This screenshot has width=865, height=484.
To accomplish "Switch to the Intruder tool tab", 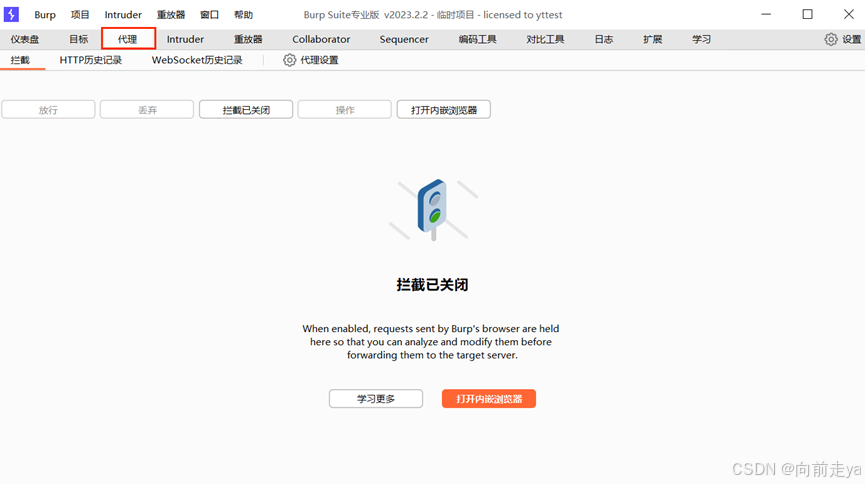I will tap(185, 39).
